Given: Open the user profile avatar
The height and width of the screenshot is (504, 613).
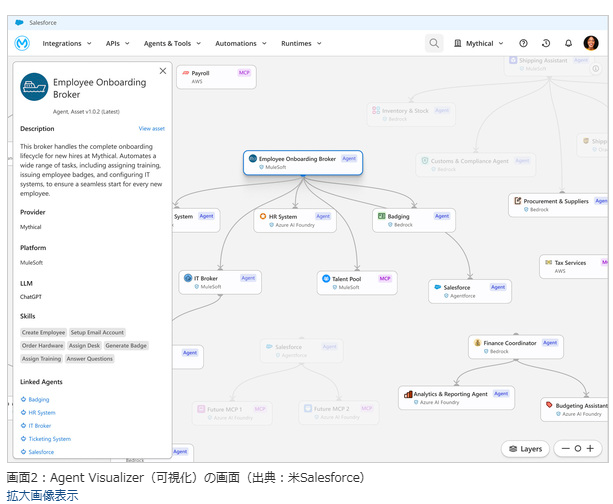Looking at the screenshot, I should [x=591, y=43].
